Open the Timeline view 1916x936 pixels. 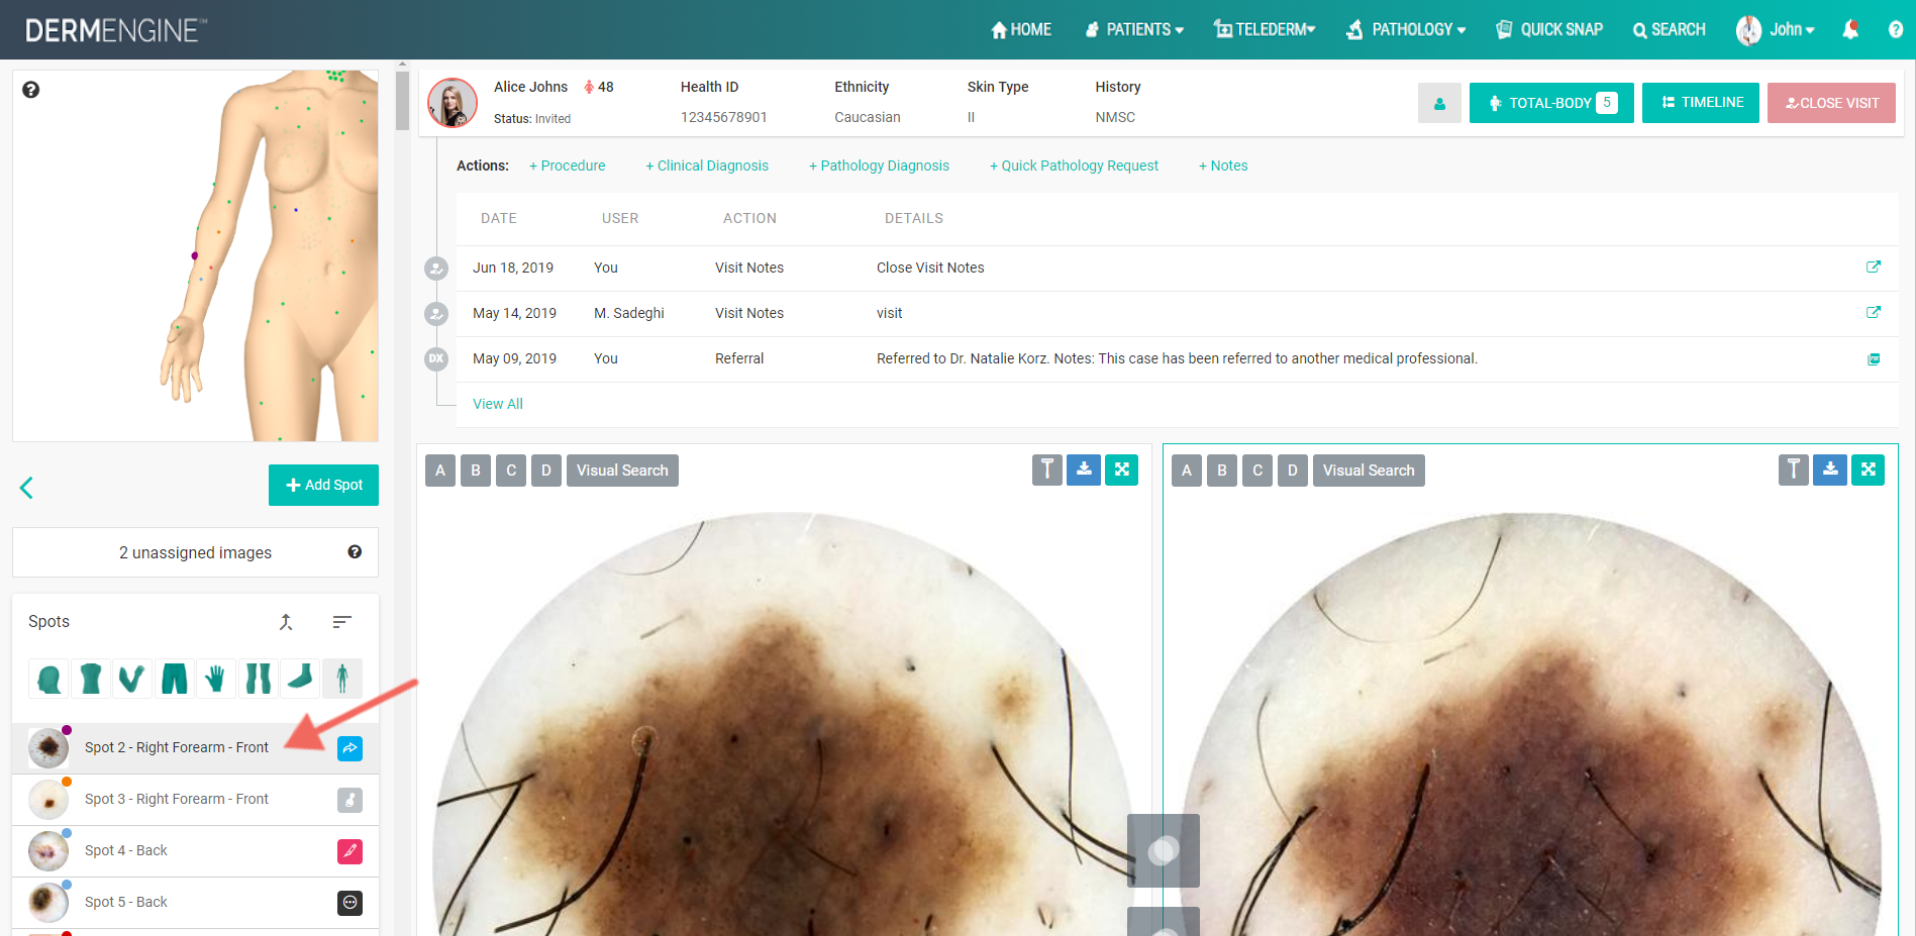coord(1701,103)
